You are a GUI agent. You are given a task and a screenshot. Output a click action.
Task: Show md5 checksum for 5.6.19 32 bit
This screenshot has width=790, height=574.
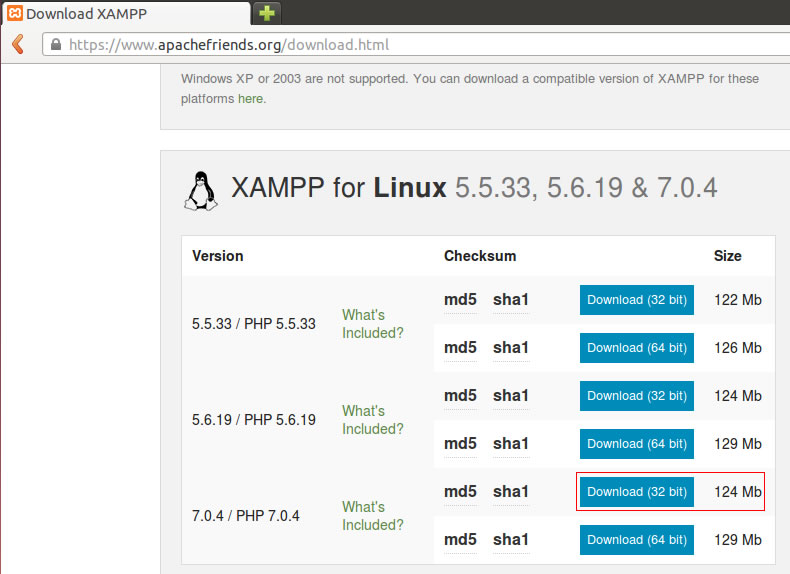tap(460, 396)
